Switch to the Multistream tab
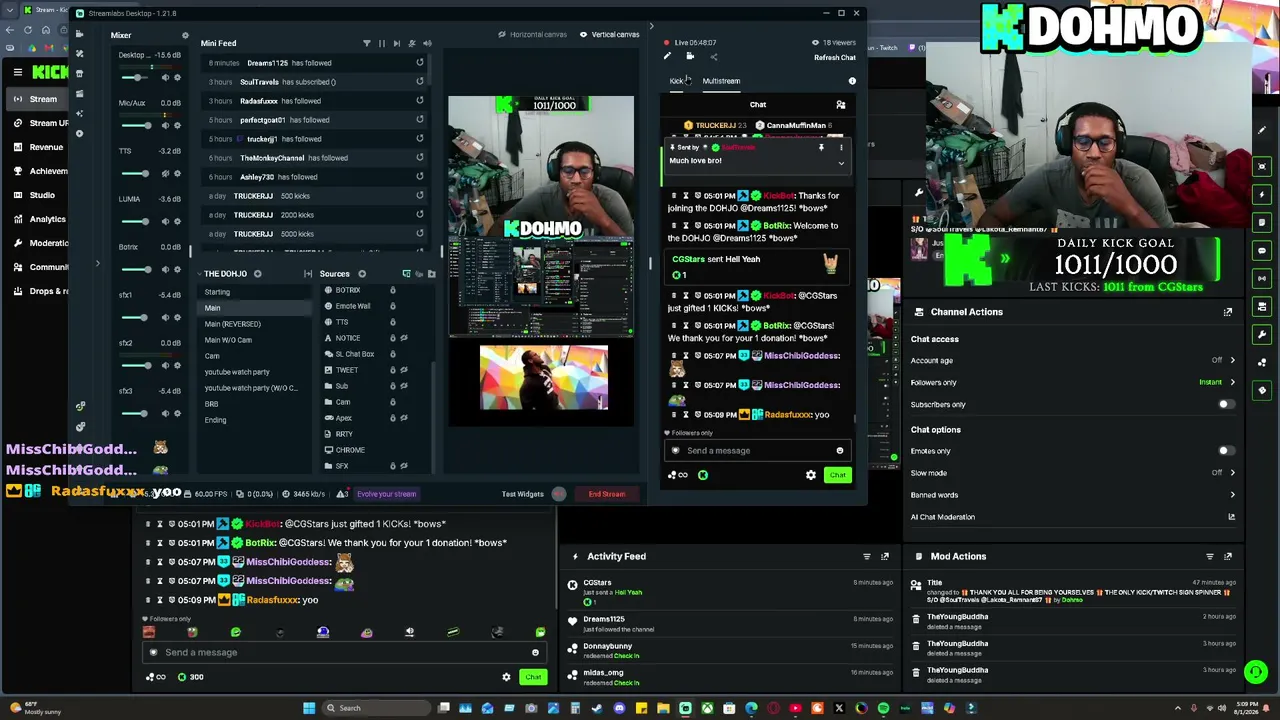 pyautogui.click(x=721, y=81)
